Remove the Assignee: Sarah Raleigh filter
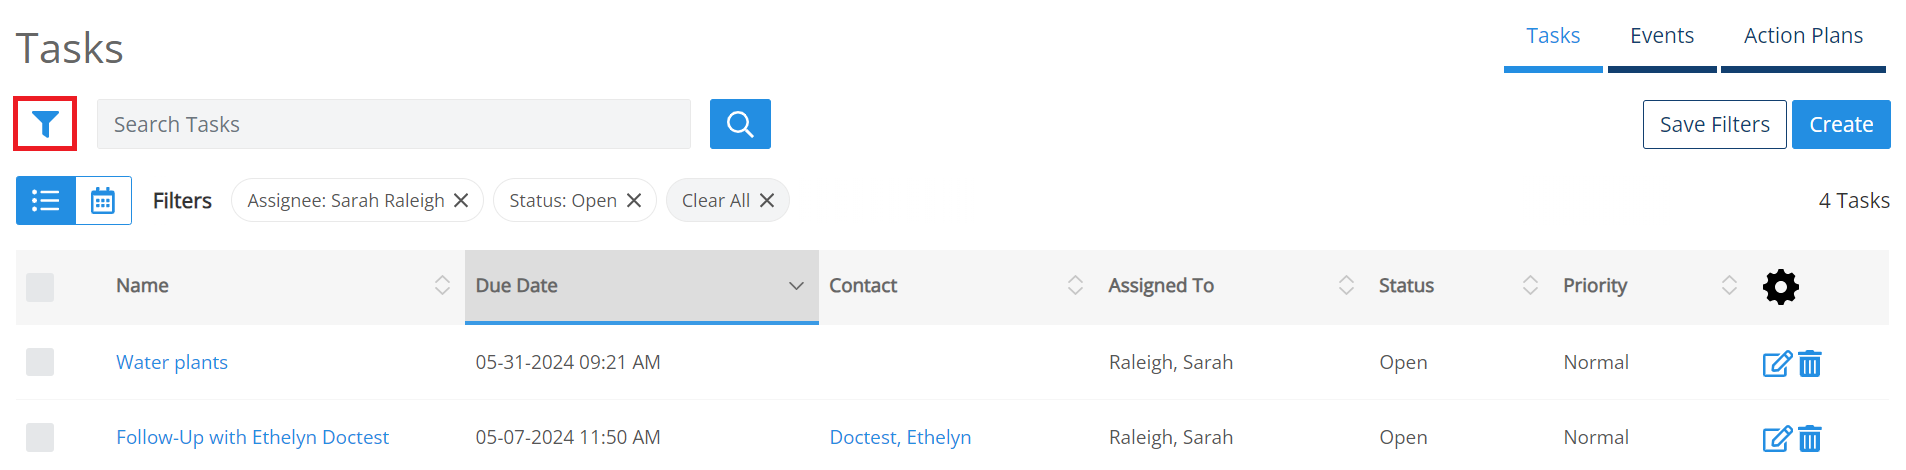Screen dimensions: 1906x470 coord(461,201)
